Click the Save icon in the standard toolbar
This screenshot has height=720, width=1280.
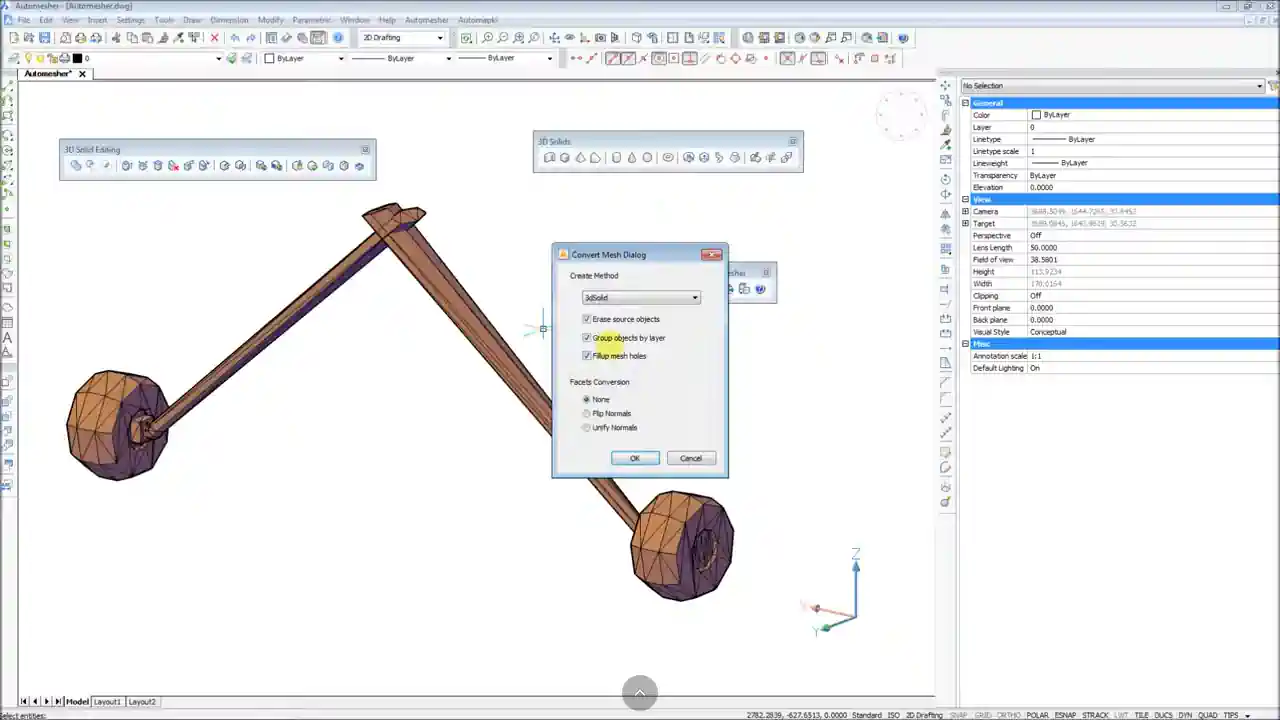pos(44,37)
